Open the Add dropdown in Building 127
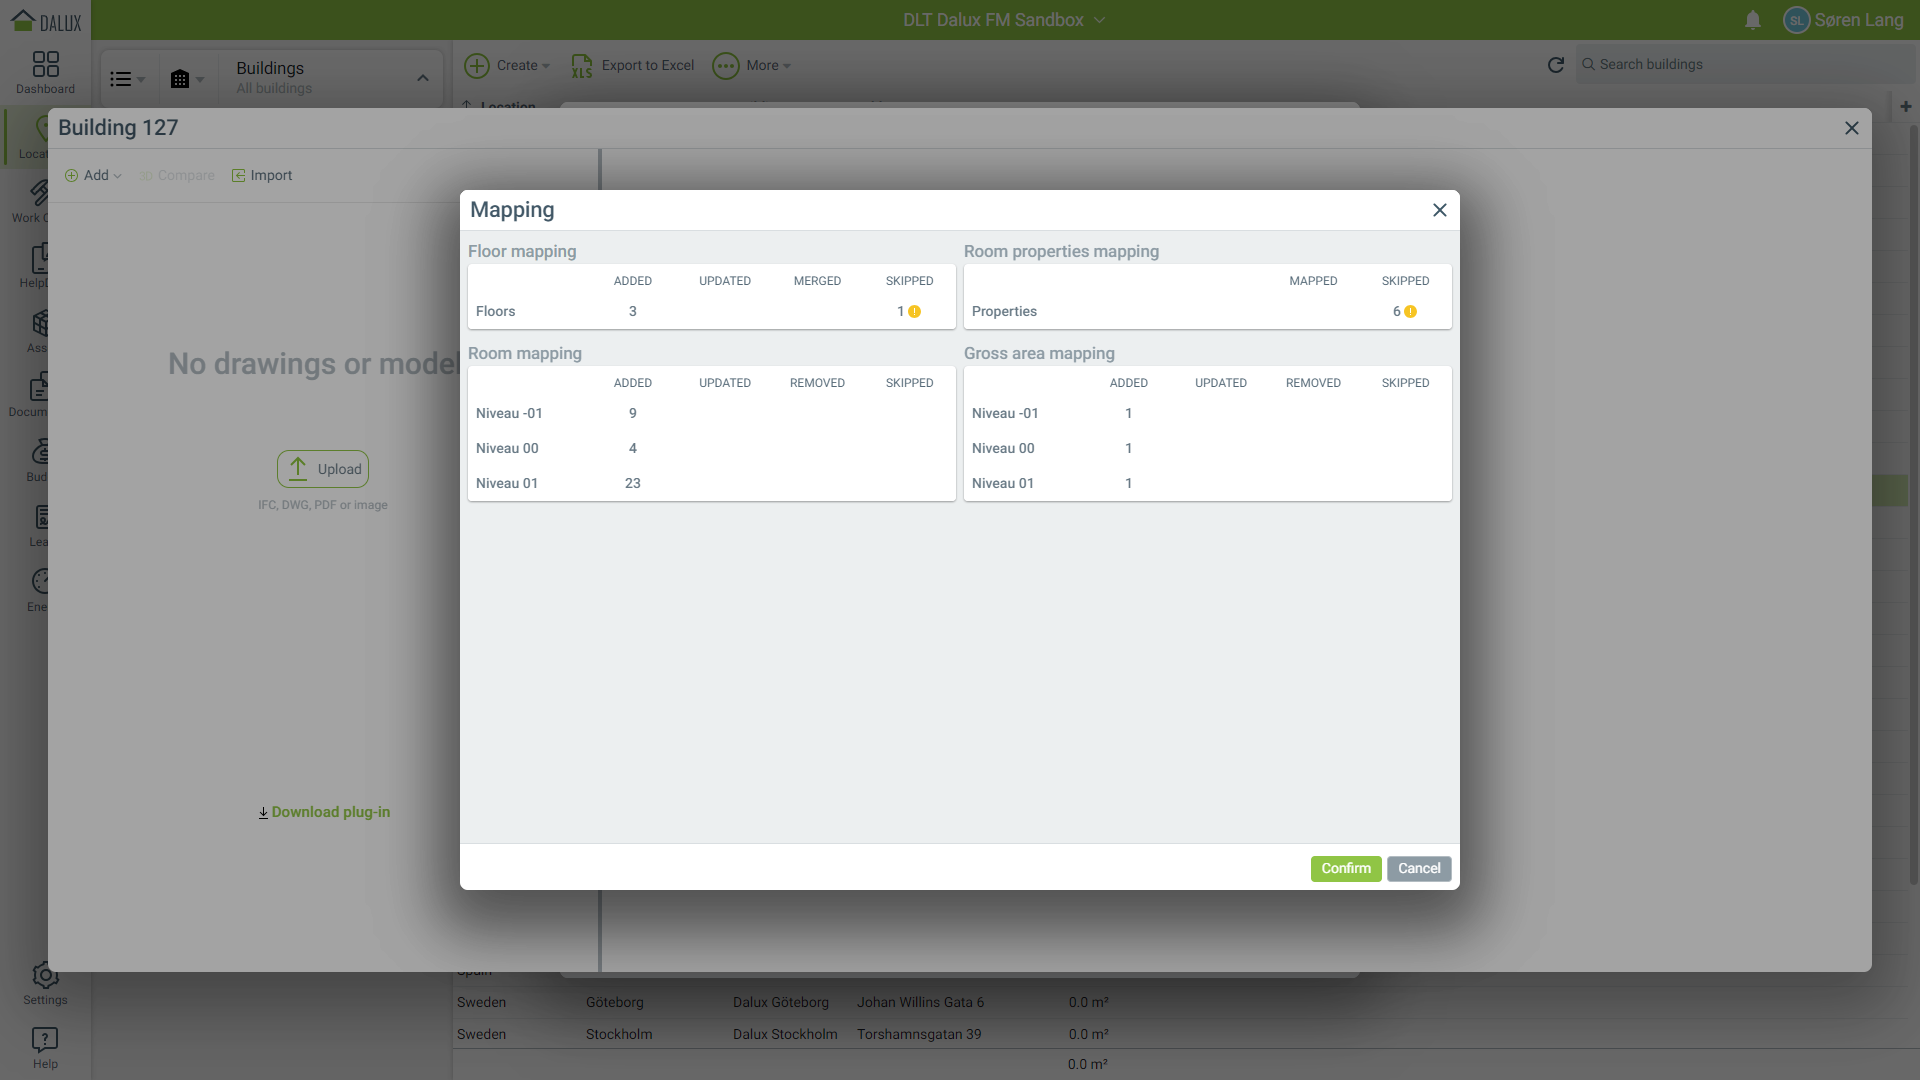The image size is (1920, 1080). point(94,176)
